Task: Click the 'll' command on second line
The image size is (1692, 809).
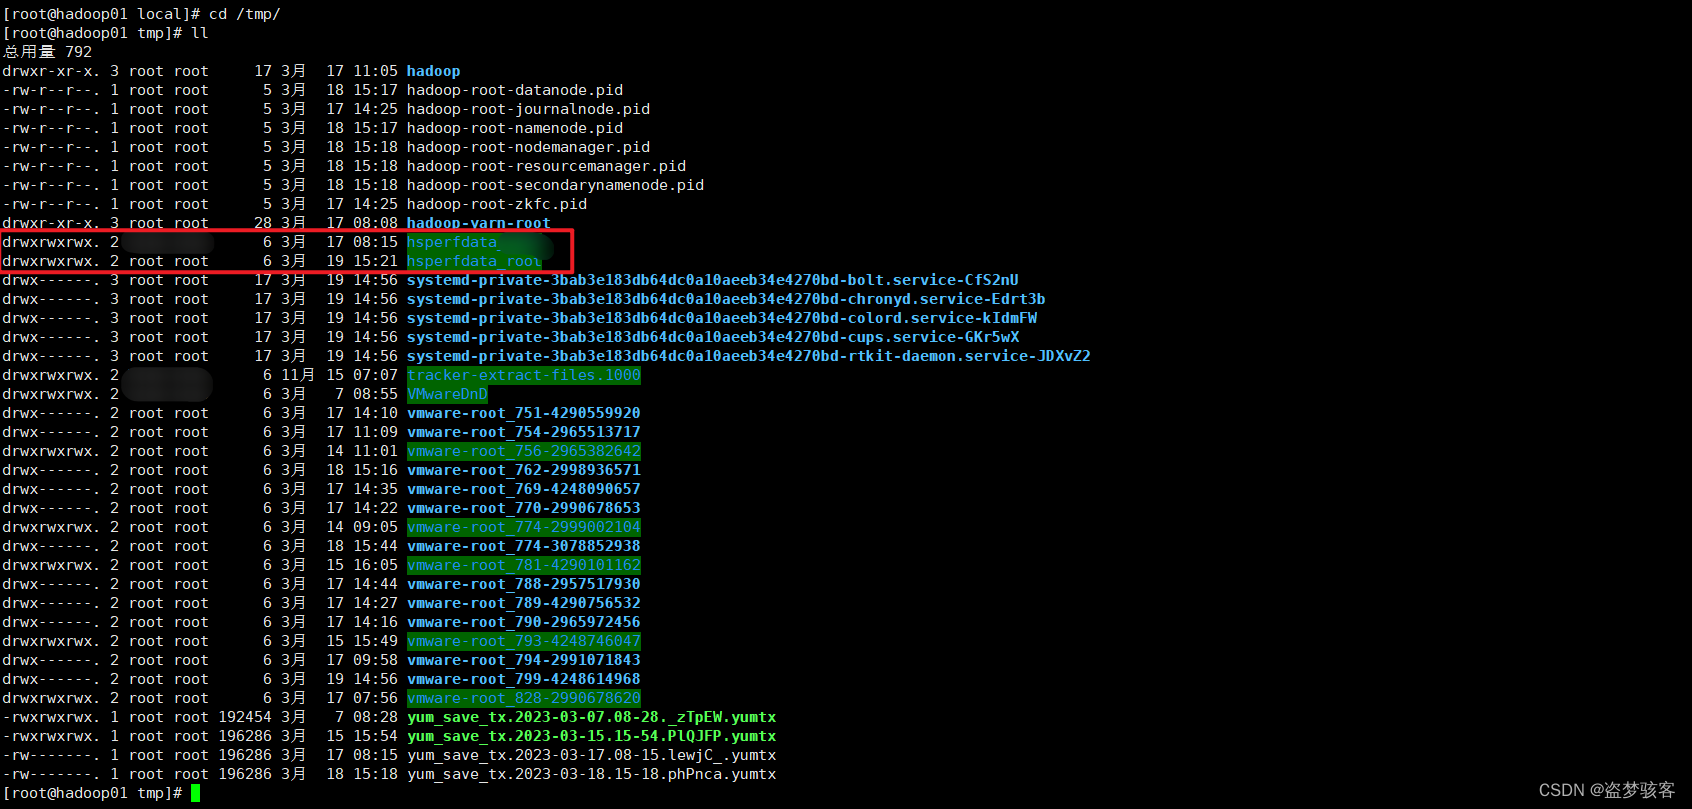Action: 200,33
